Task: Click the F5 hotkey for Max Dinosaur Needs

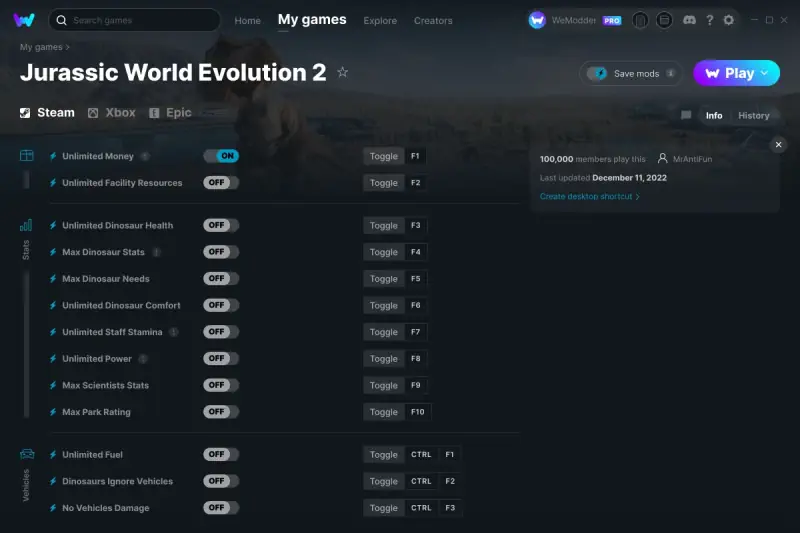Action: click(416, 278)
